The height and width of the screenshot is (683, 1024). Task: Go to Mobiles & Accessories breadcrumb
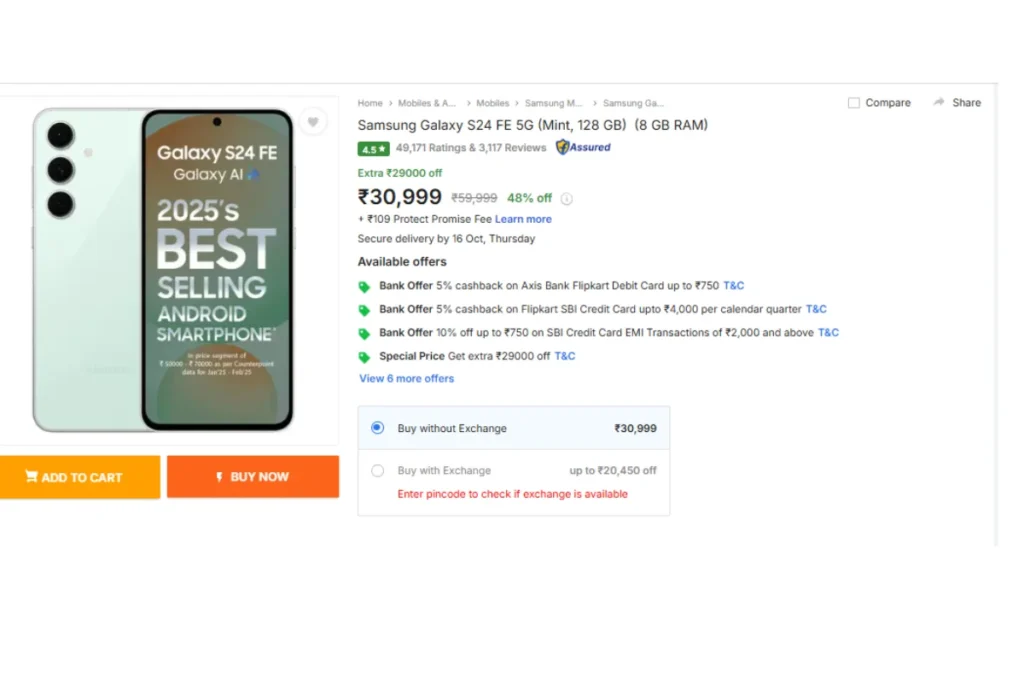(x=427, y=103)
